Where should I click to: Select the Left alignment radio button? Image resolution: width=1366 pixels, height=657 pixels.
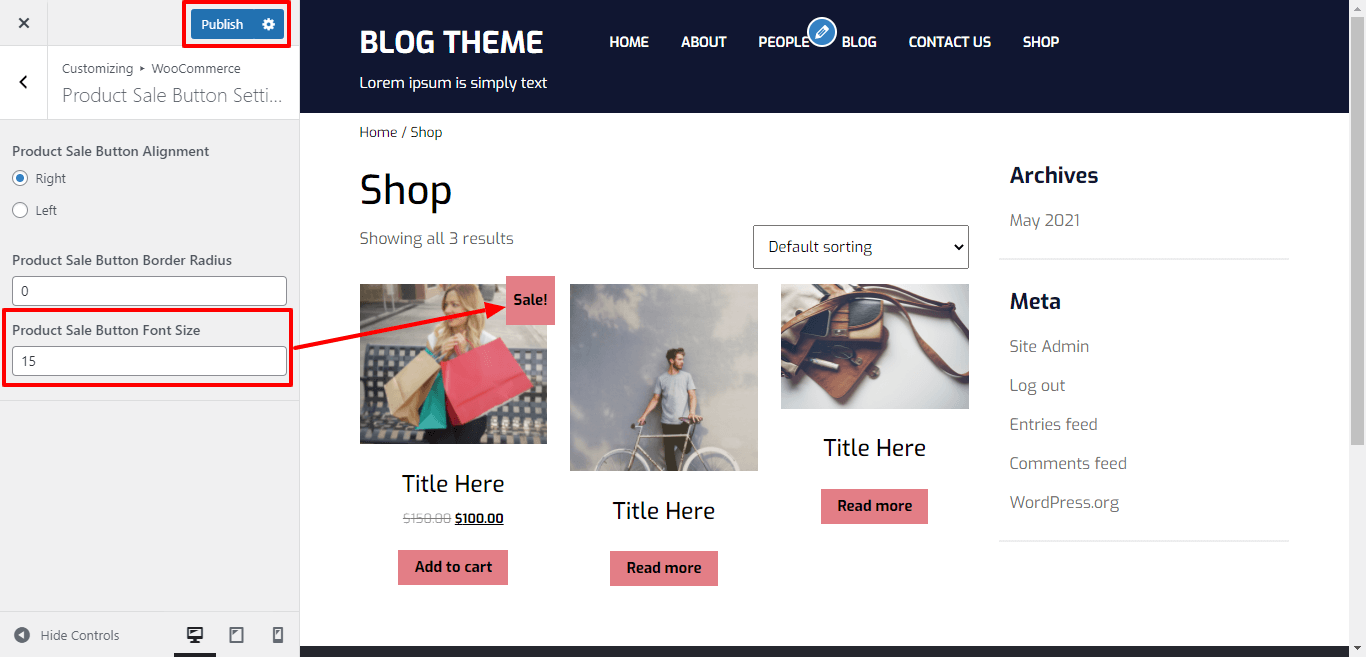tap(20, 210)
